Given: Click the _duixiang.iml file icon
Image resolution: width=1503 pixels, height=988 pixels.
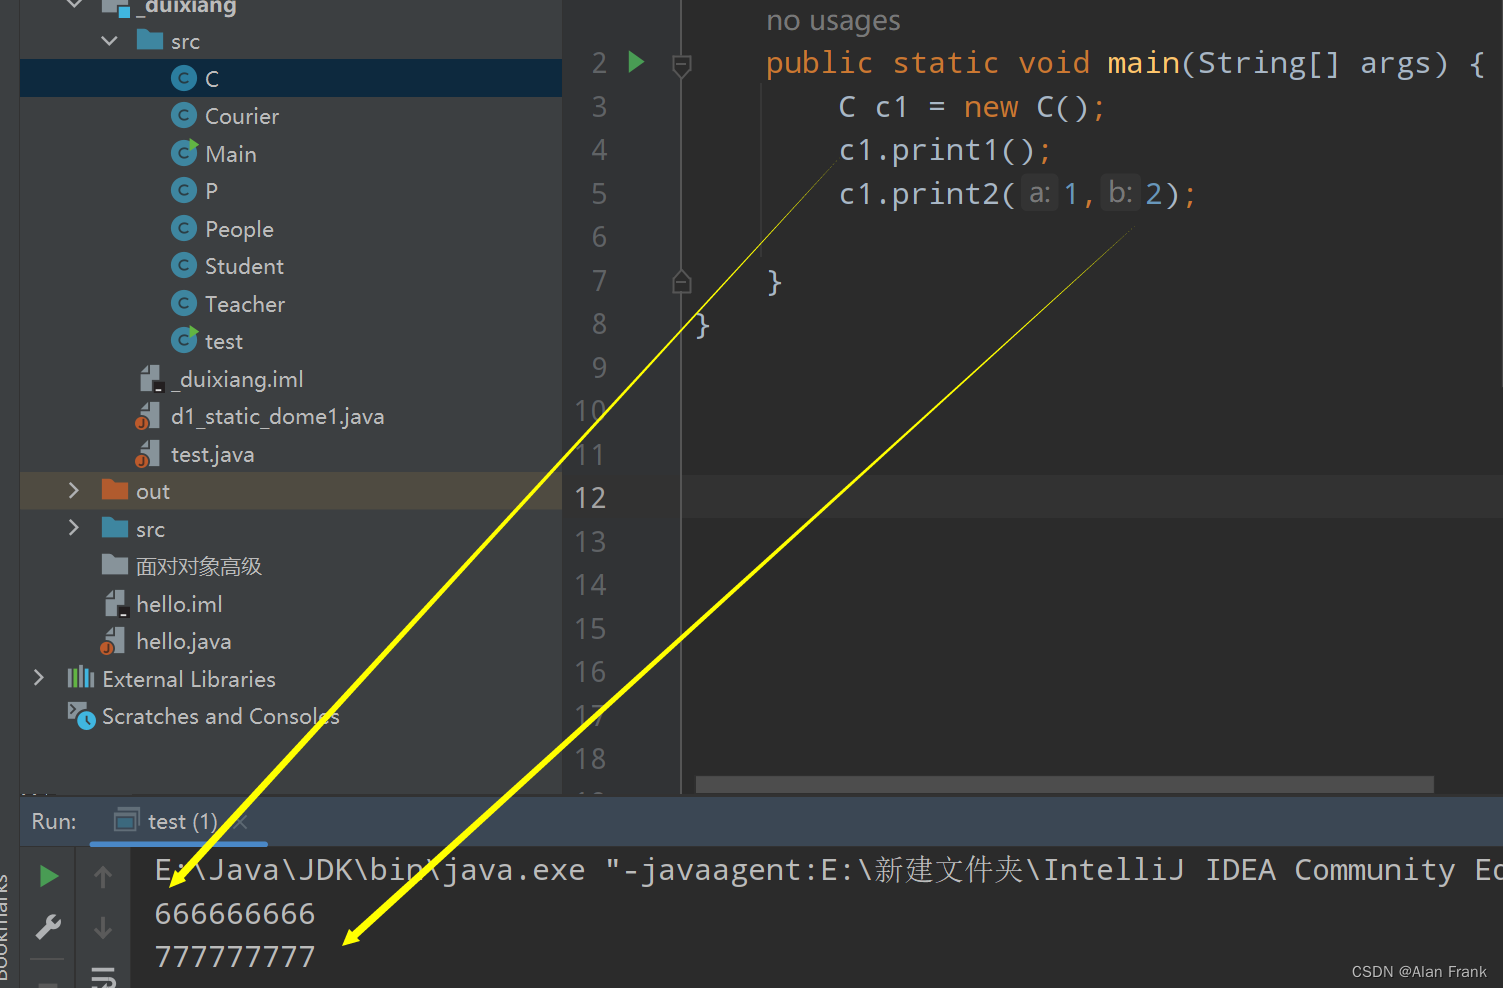Looking at the screenshot, I should click(x=152, y=379).
